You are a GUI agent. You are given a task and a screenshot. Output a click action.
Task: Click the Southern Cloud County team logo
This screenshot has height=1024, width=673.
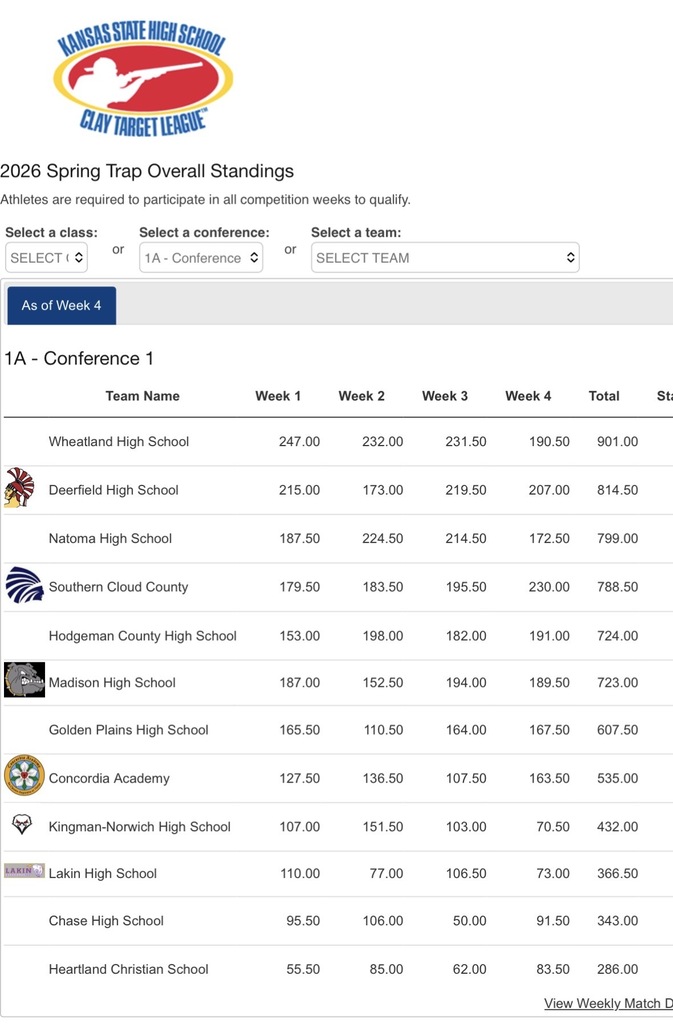point(24,585)
